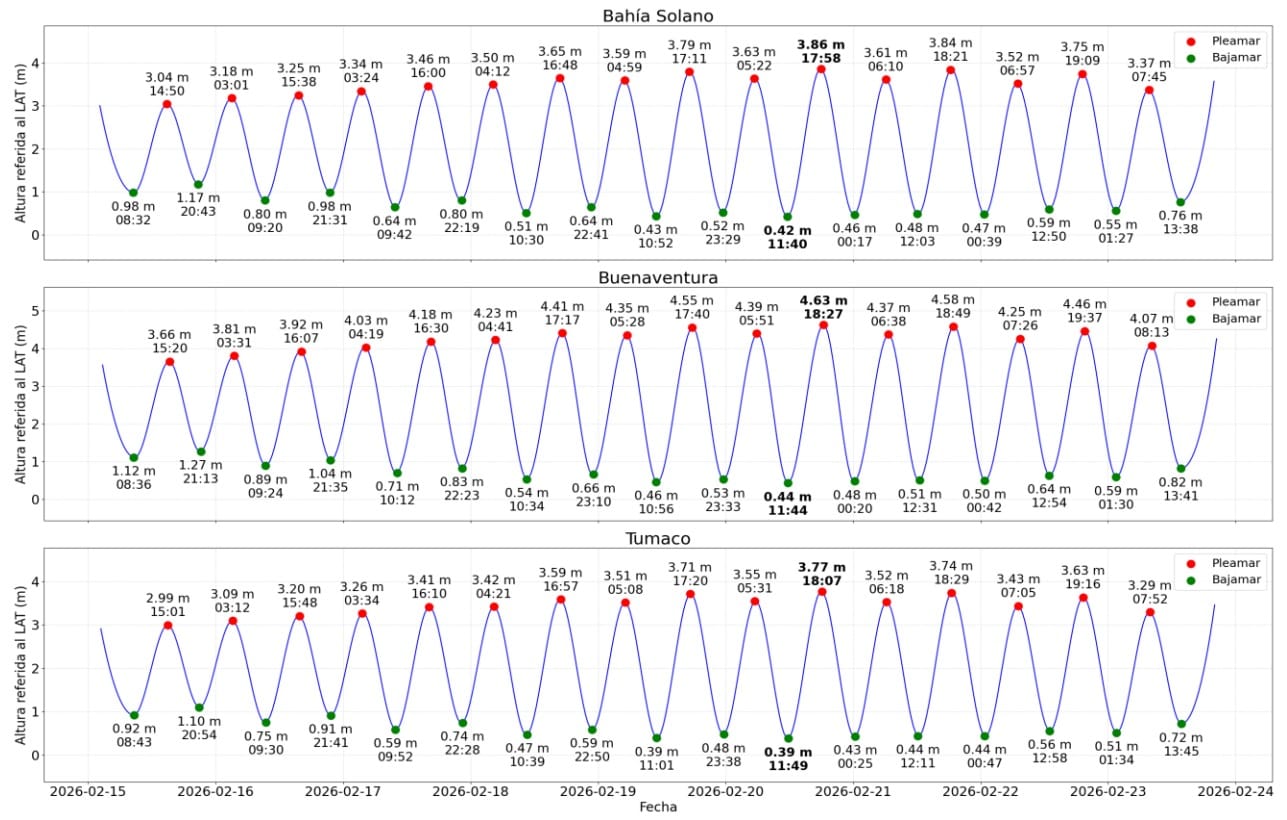Click the 3.77 m Tumaco high tide point
Viewport: 1287px width, 820px height.
(822, 592)
